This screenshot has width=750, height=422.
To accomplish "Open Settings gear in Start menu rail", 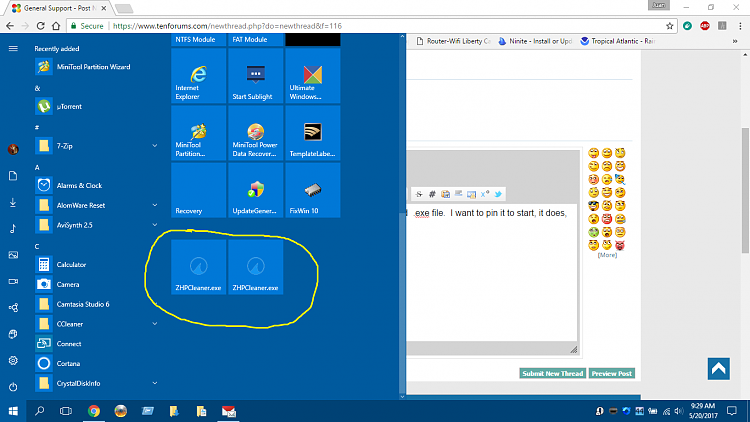I will point(13,360).
